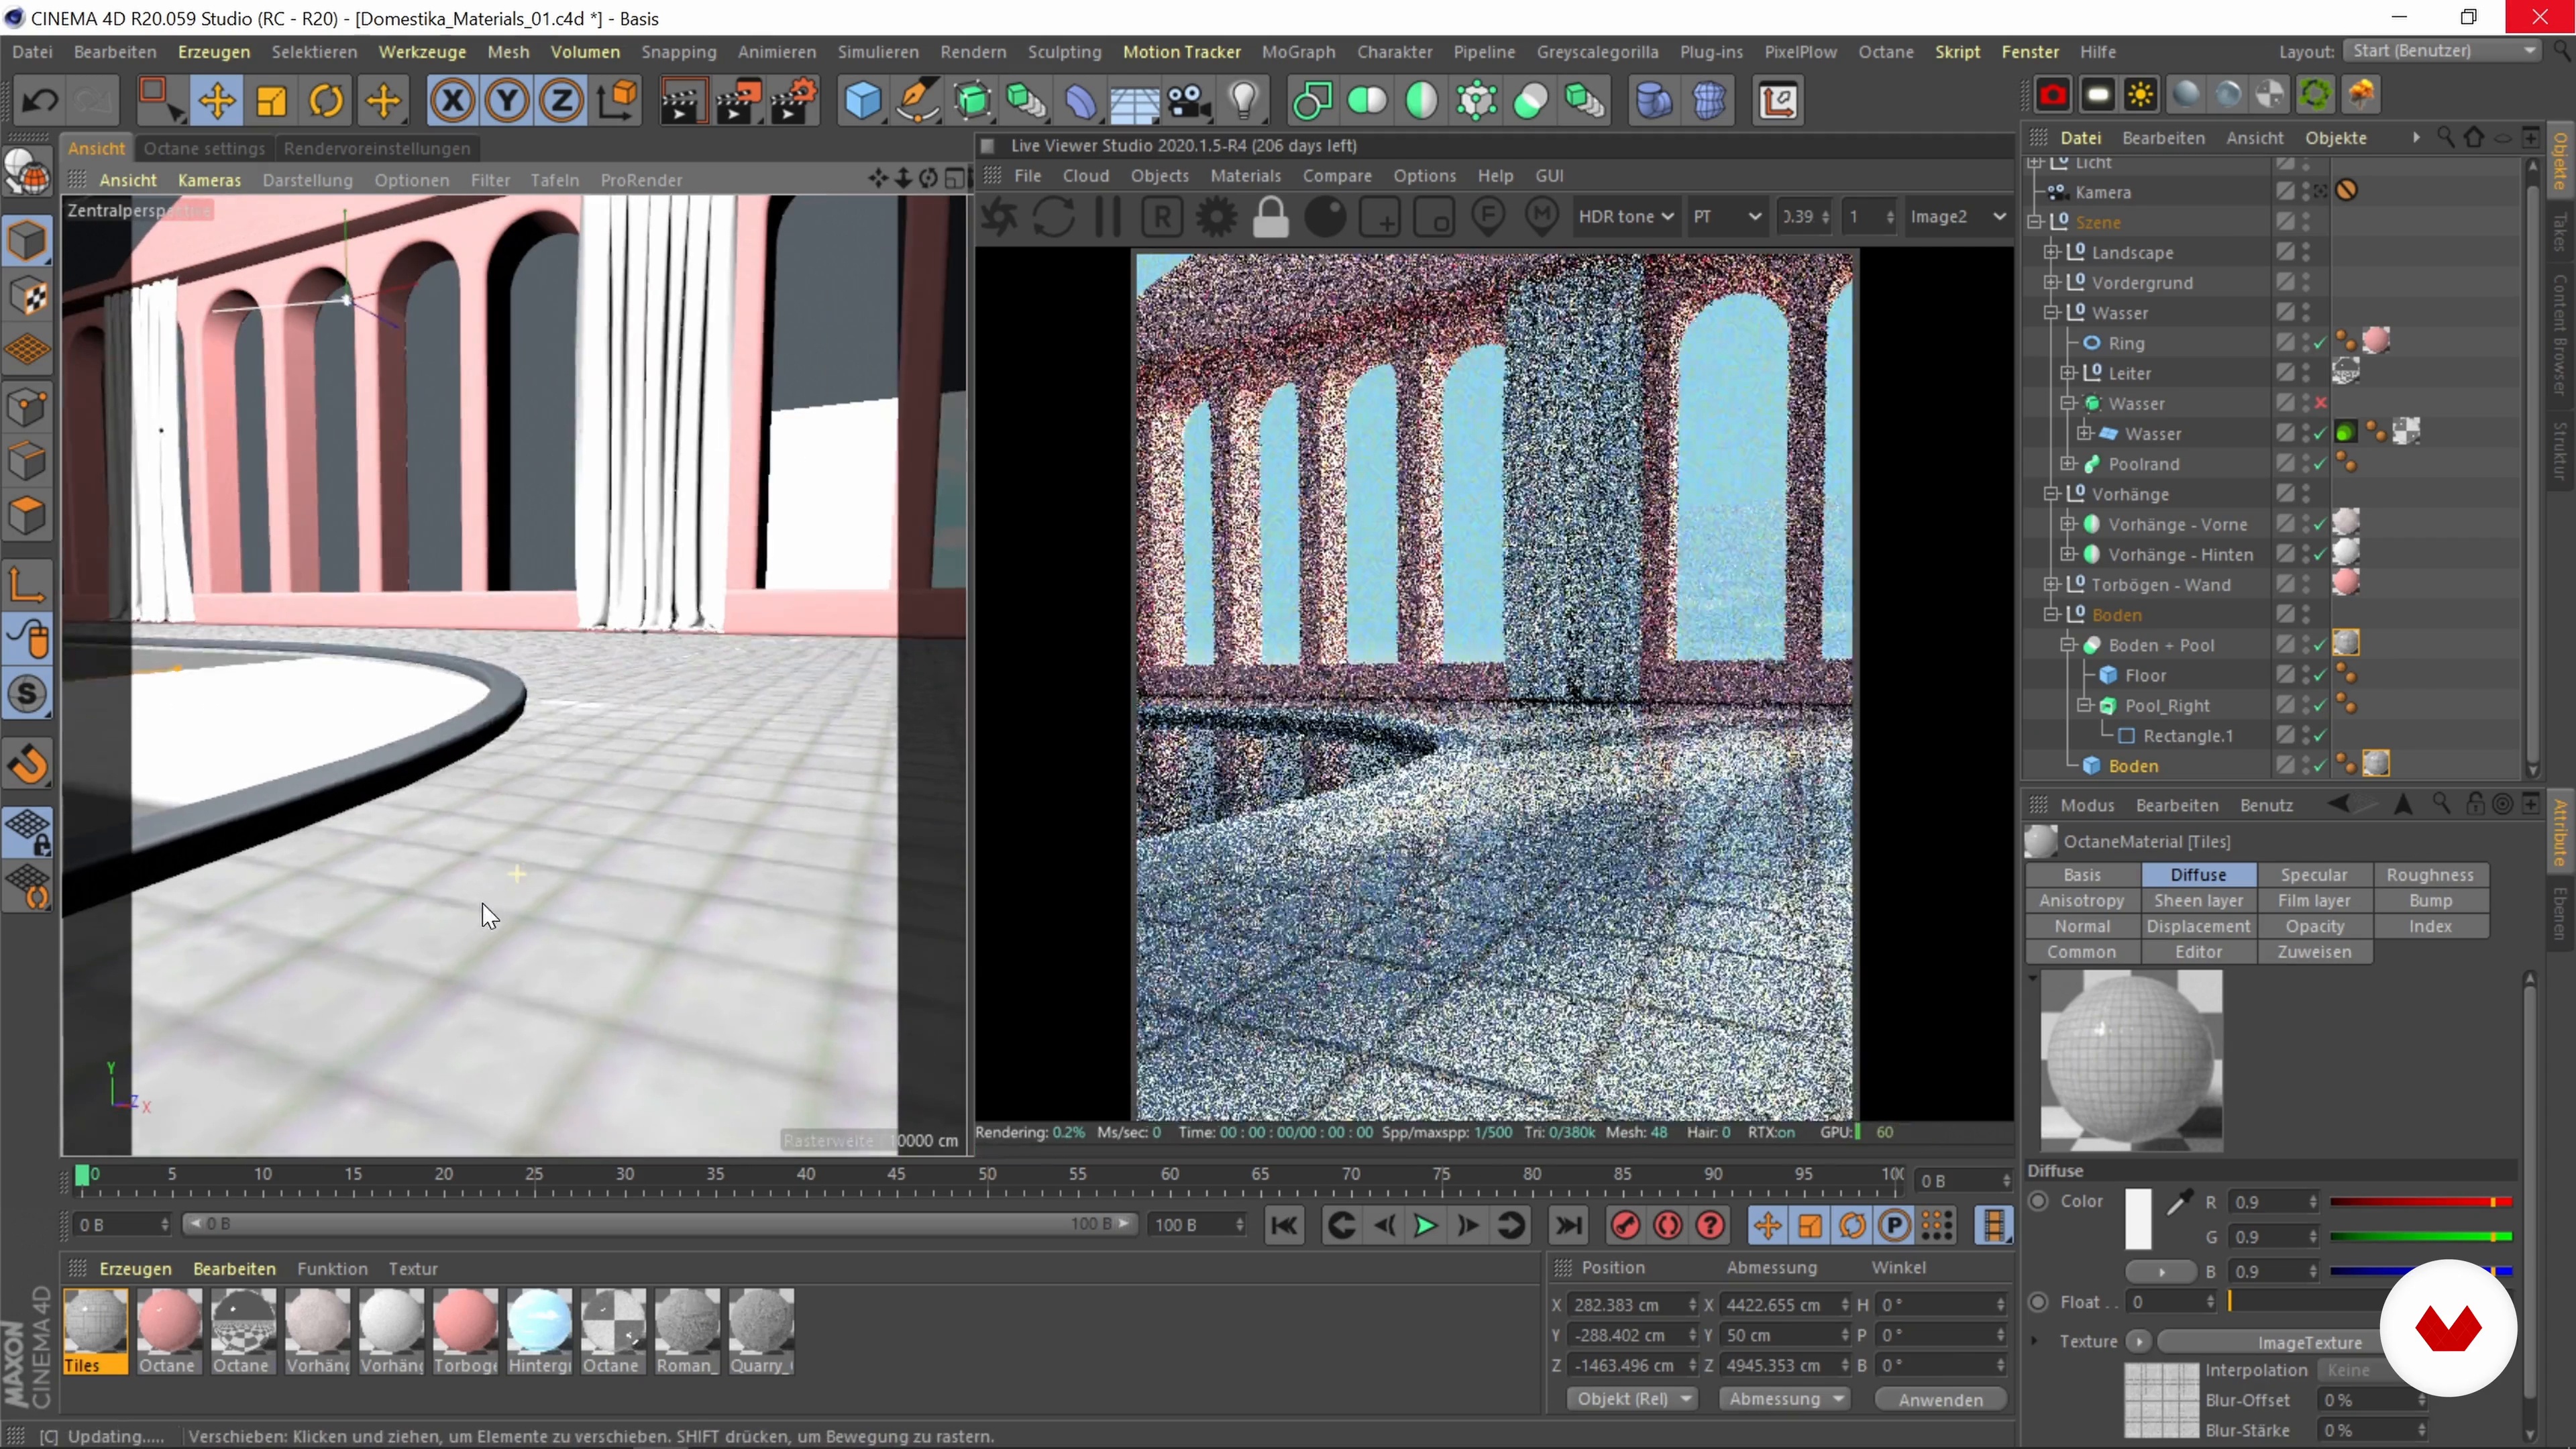Open Octane Live Viewer red icon
Viewport: 2576px width, 1449px height.
tap(2053, 95)
